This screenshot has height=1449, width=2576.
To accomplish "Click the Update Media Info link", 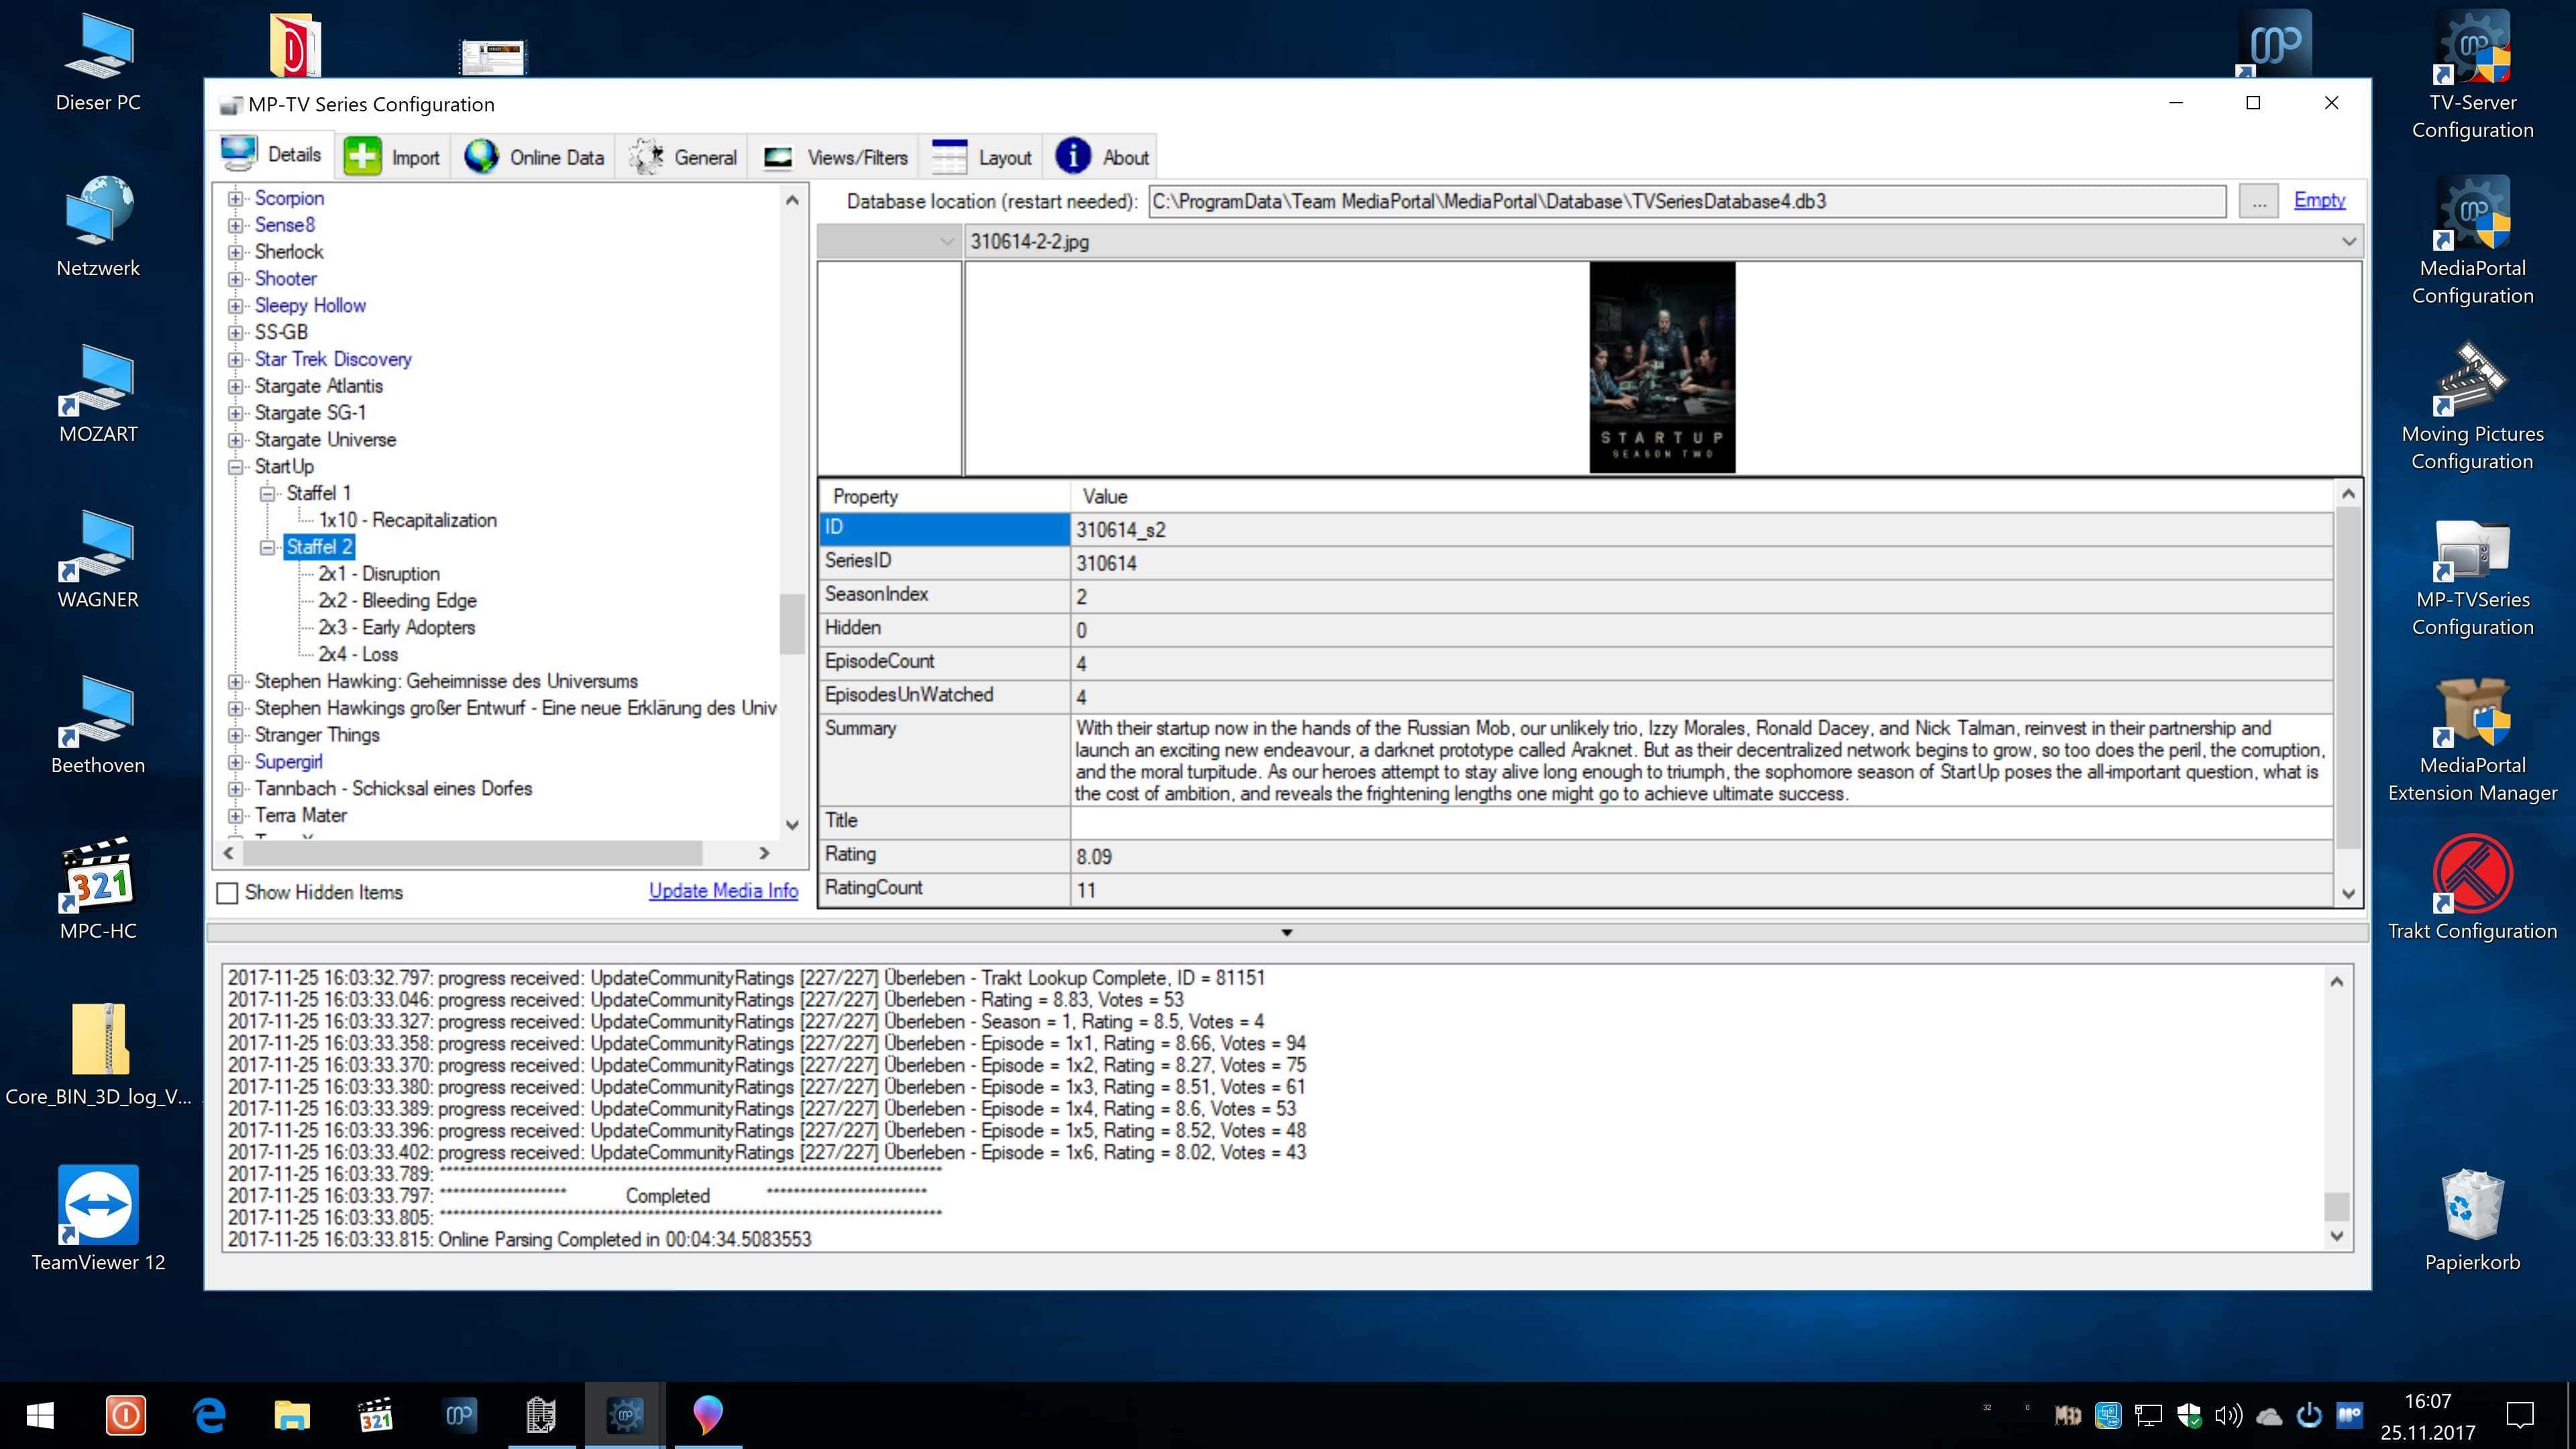I will [723, 891].
